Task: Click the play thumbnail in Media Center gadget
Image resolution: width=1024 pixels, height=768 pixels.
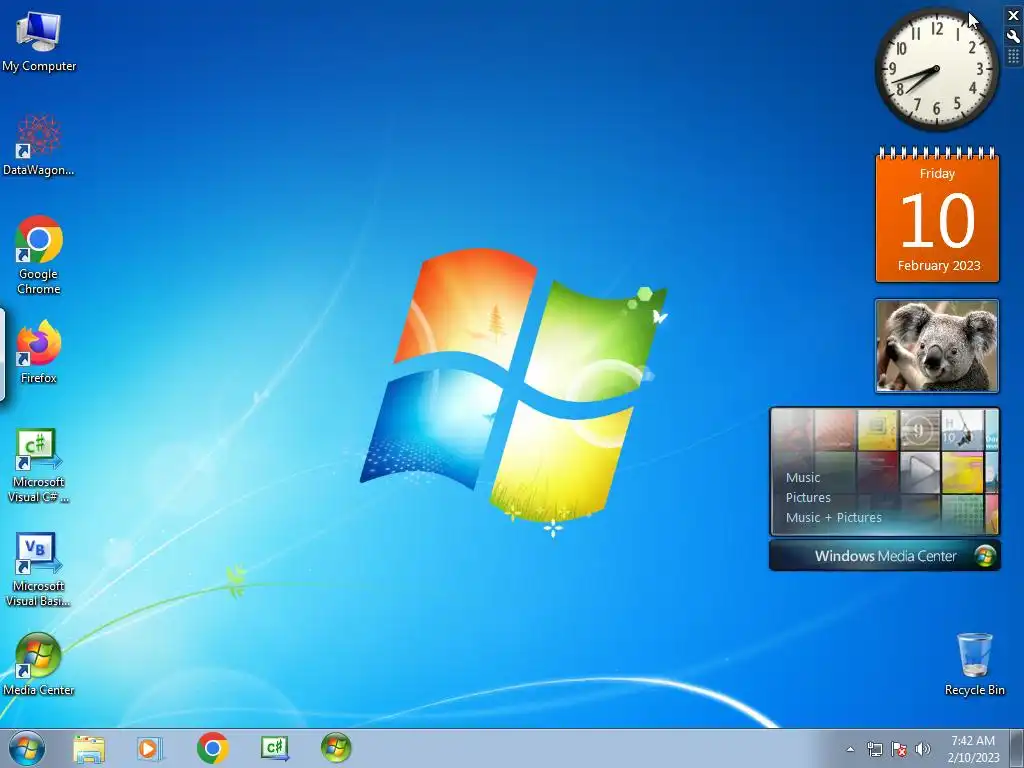Action: (x=920, y=472)
